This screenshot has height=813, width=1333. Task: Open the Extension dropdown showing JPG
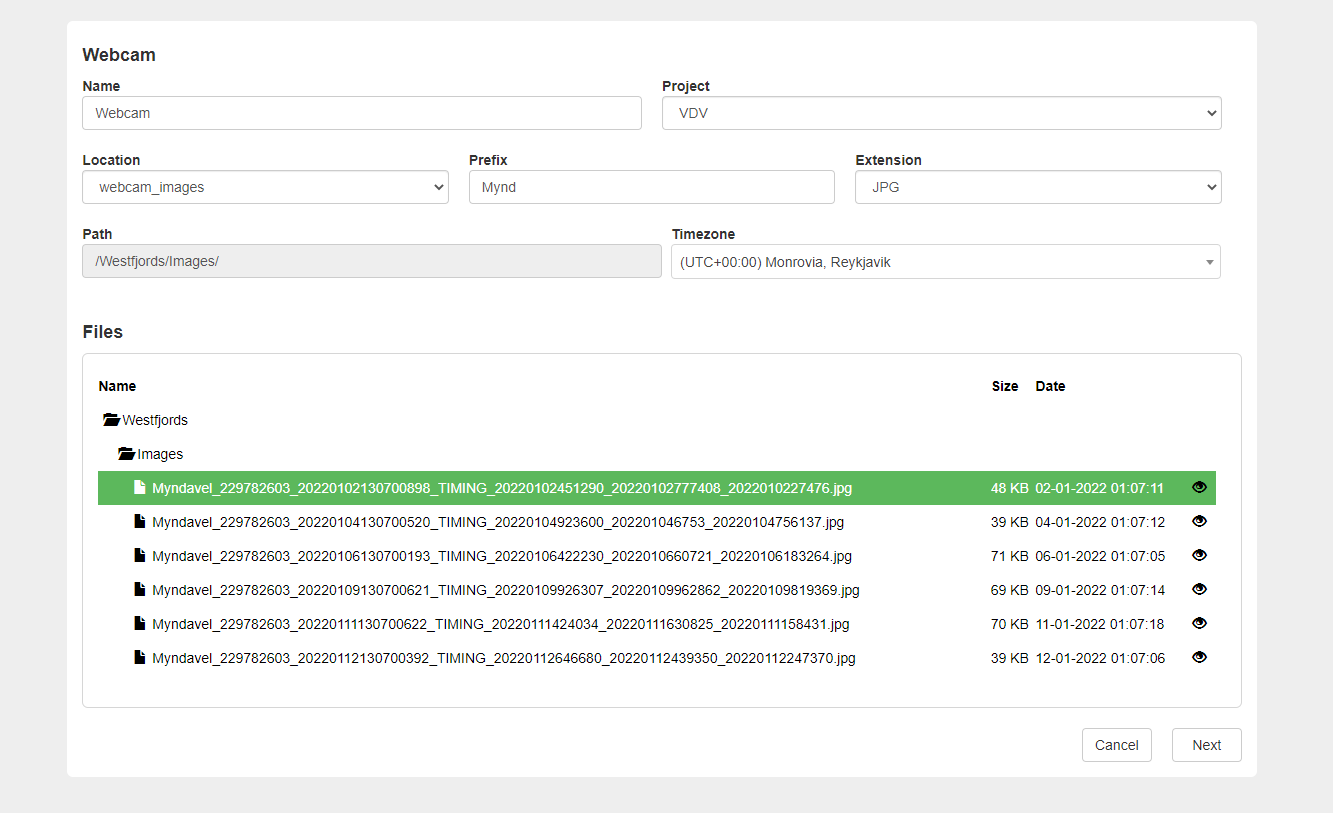click(1038, 187)
